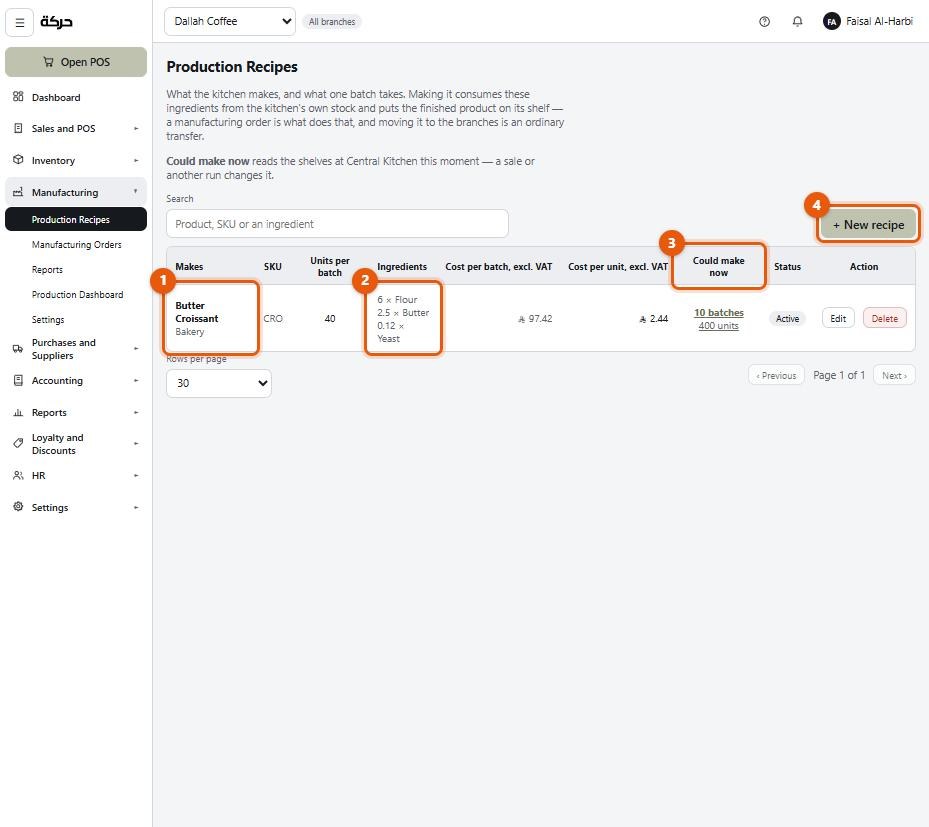Click the Dashboard grid icon
The image size is (929, 827).
coord(18,97)
